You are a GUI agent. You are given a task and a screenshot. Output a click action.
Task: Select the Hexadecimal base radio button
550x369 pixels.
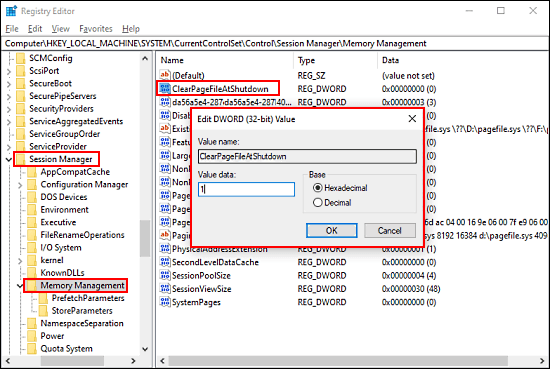(317, 188)
